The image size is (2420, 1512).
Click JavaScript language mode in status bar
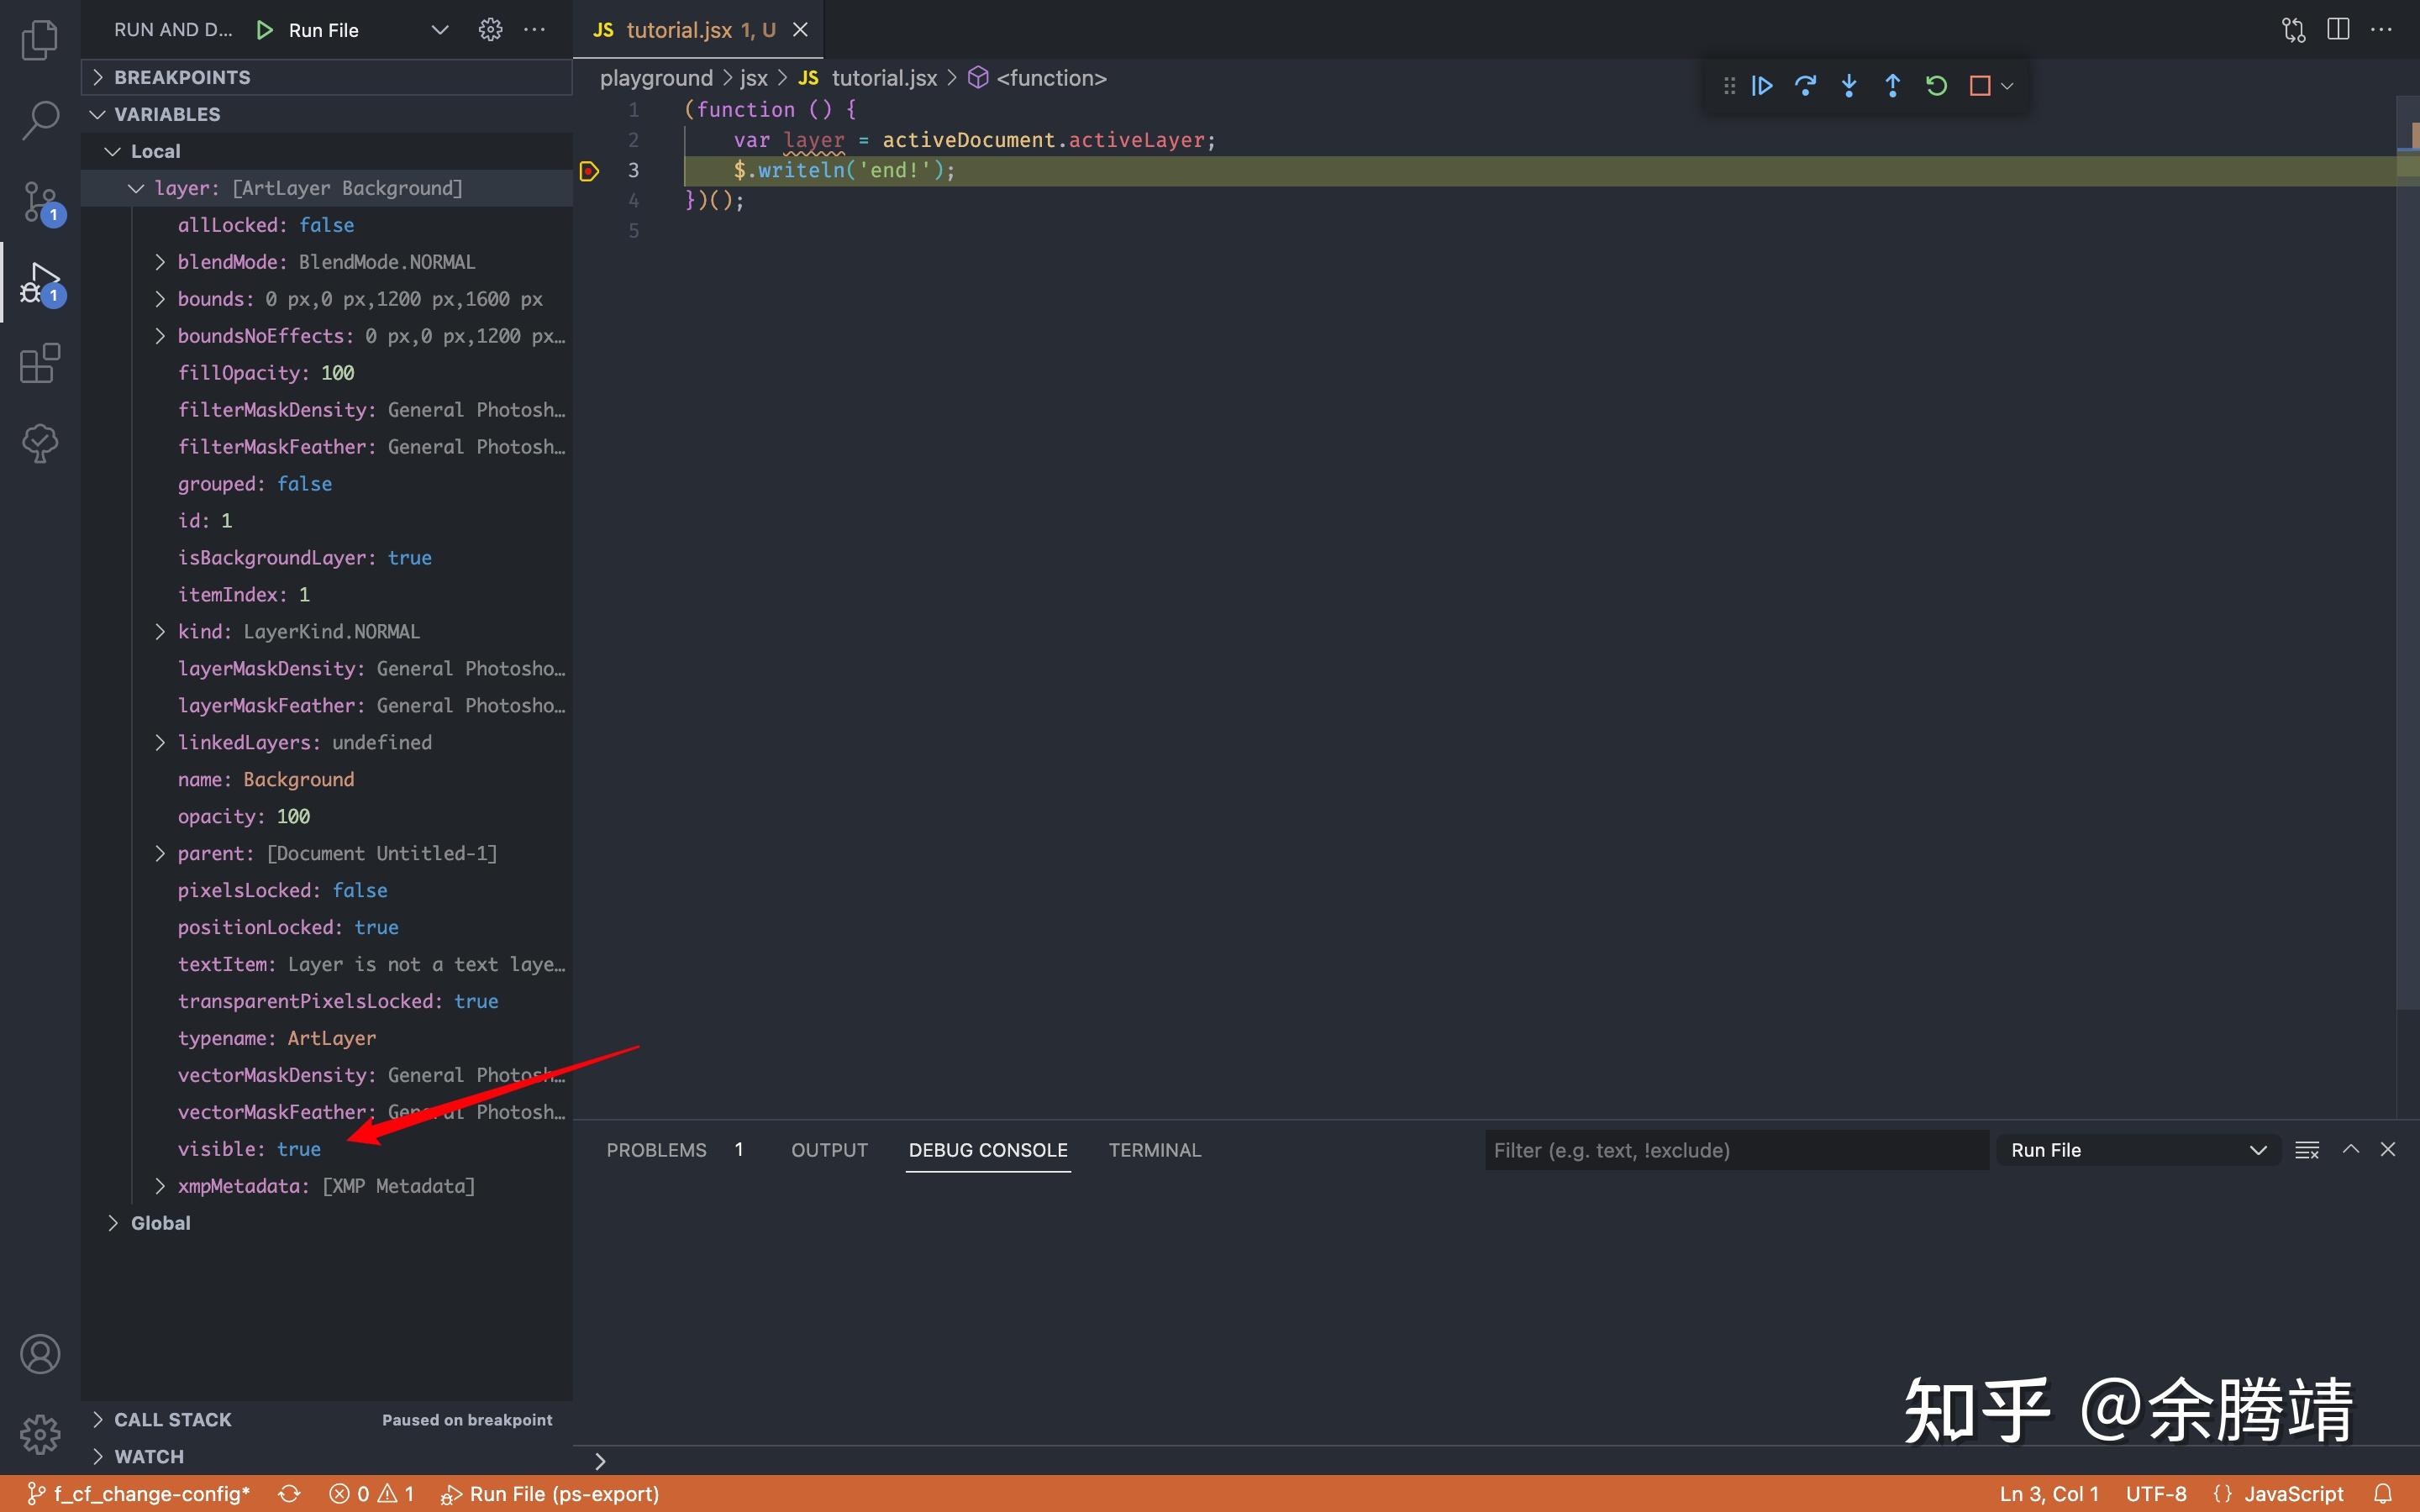[2293, 1494]
